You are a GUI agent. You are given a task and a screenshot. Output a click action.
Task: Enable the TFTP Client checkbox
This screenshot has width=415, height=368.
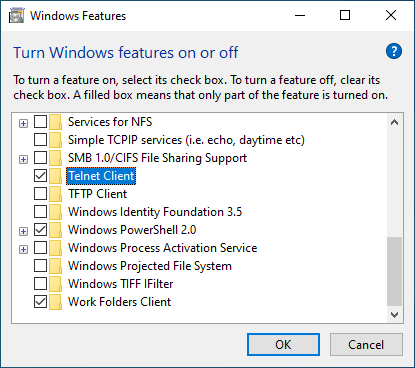pos(40,194)
